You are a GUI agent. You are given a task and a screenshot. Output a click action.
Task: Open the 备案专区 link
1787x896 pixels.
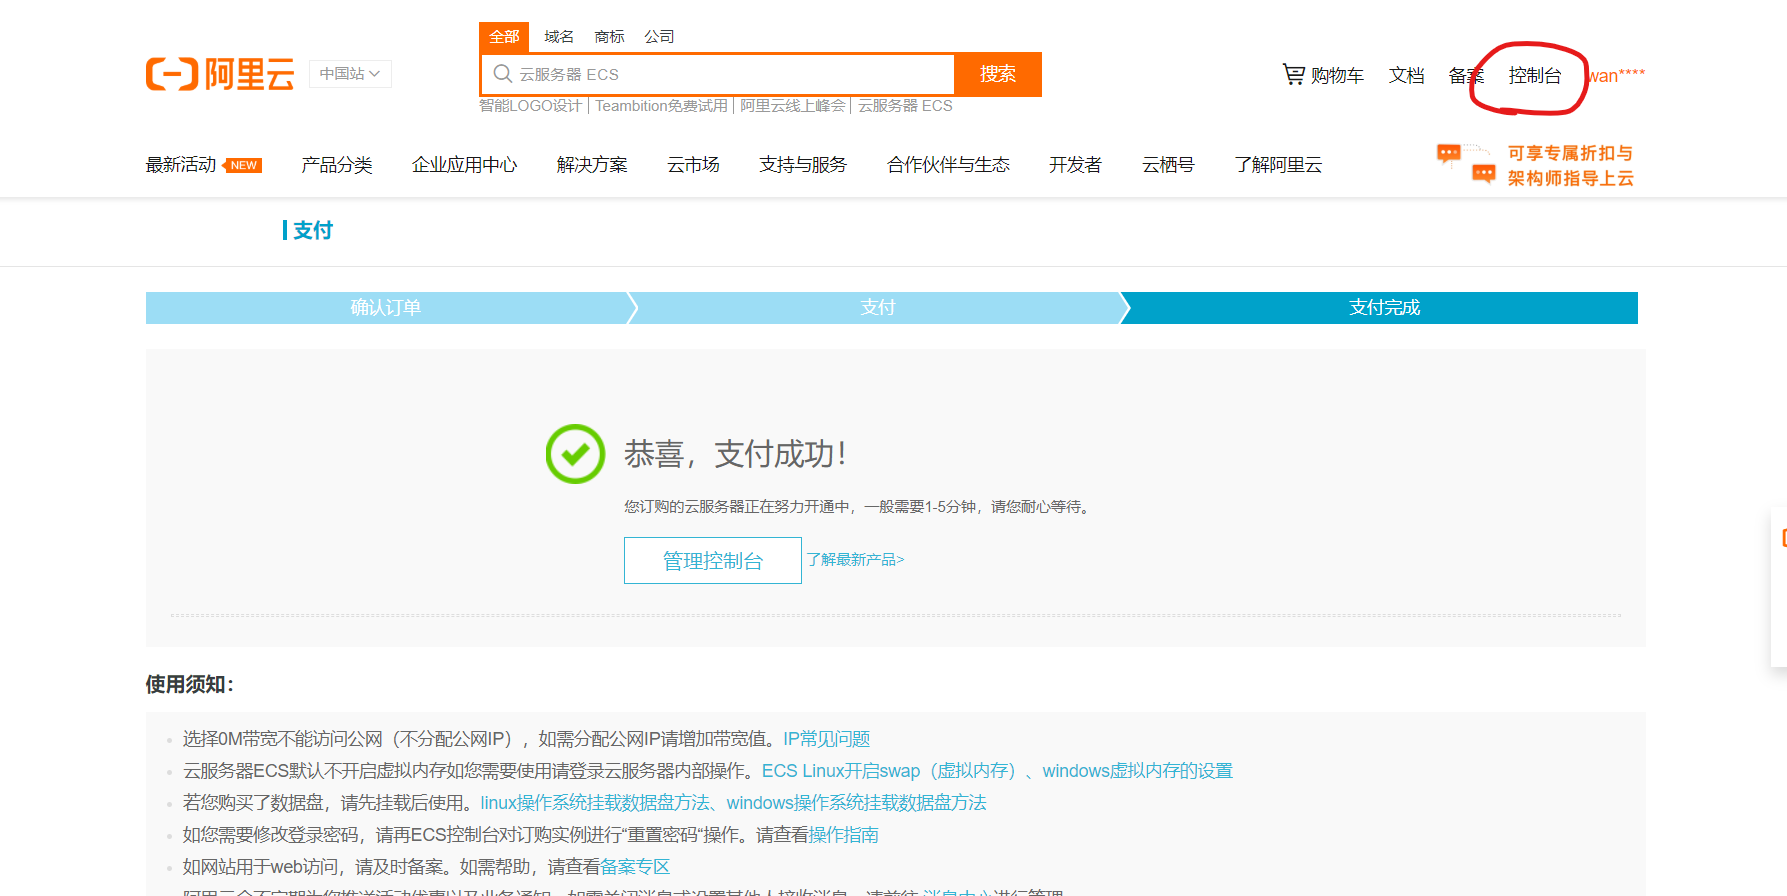point(634,867)
